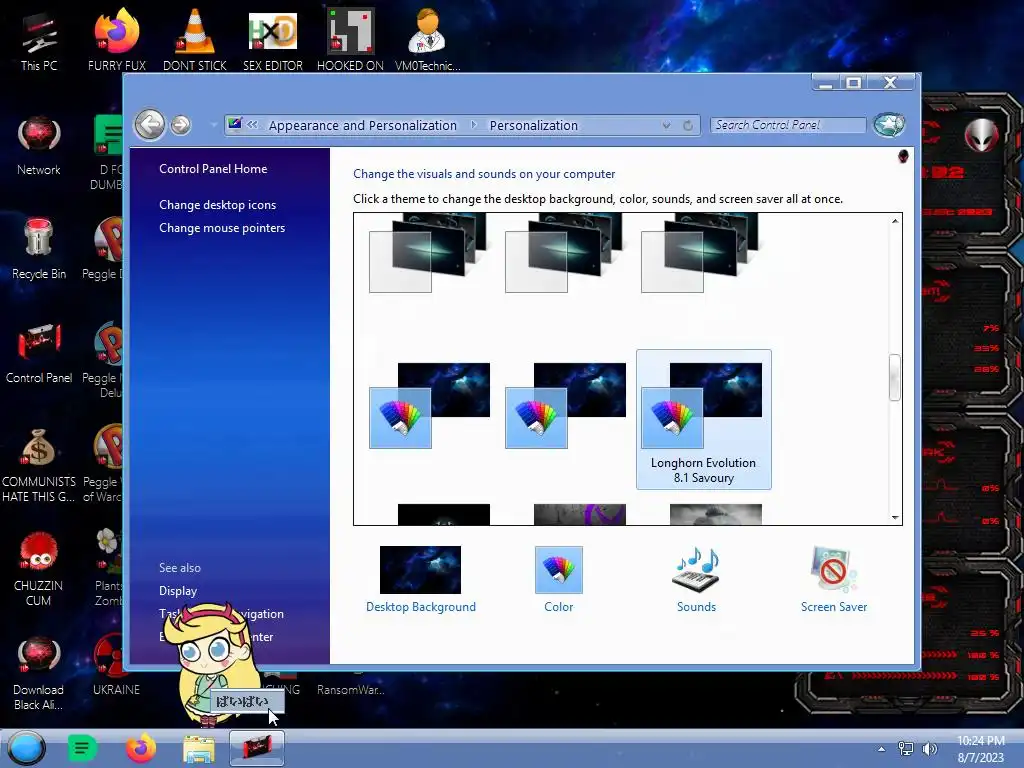
Task: Open This PC desktop icon
Action: (x=39, y=40)
